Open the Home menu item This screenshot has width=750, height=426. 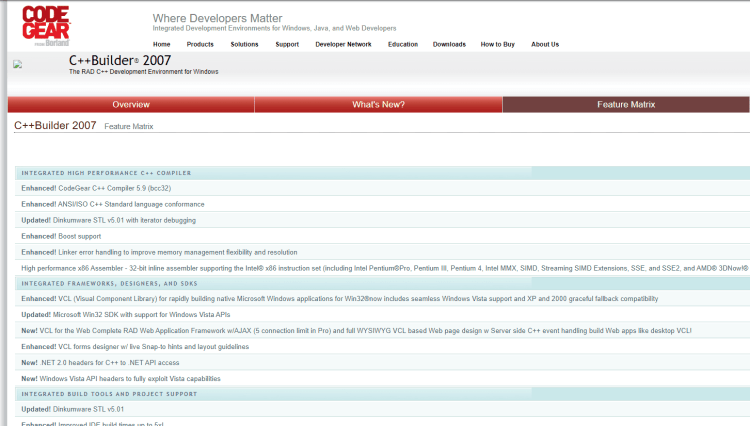tap(162, 44)
